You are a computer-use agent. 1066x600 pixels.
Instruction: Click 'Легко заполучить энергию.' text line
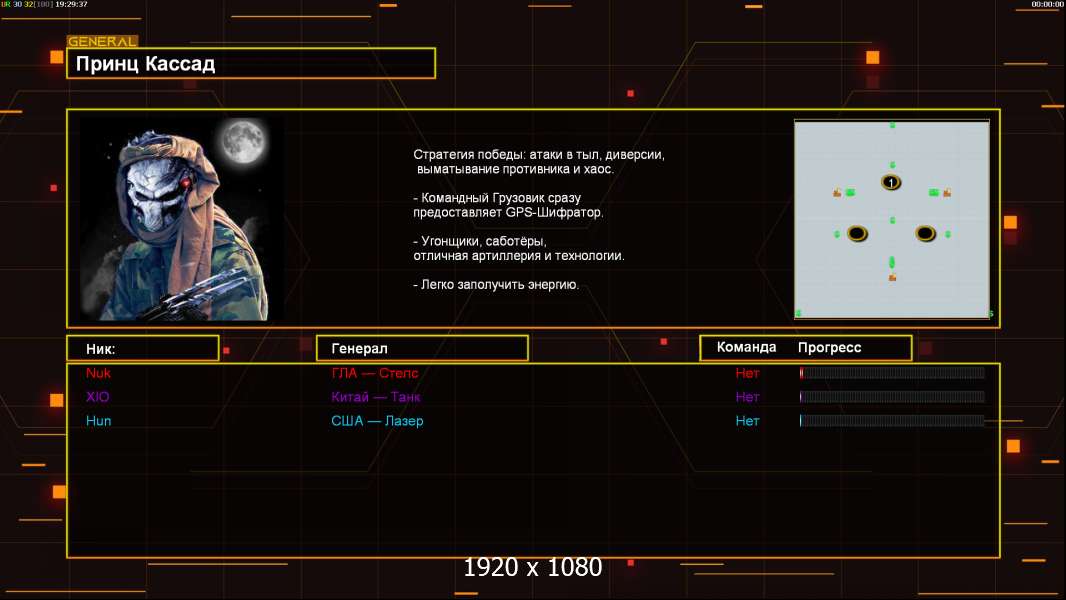pyautogui.click(x=496, y=285)
